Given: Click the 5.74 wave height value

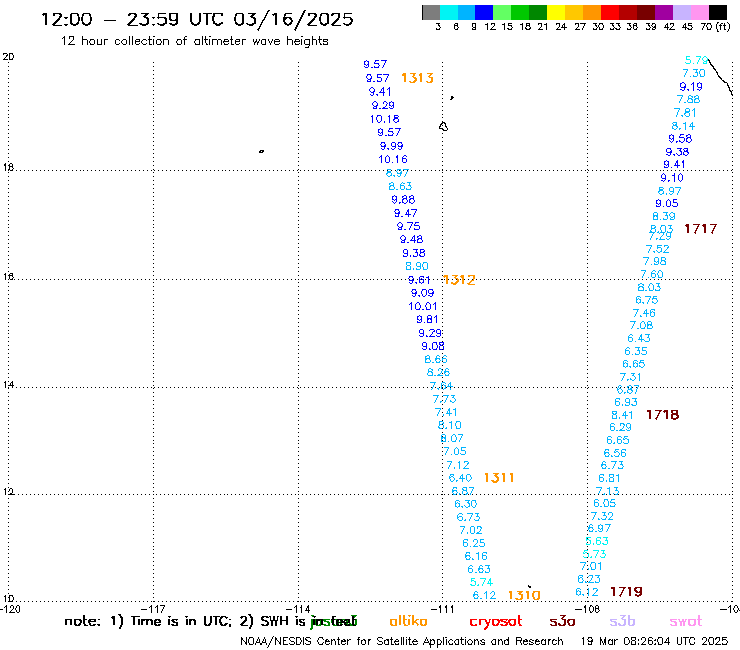Looking at the screenshot, I should 481,582.
